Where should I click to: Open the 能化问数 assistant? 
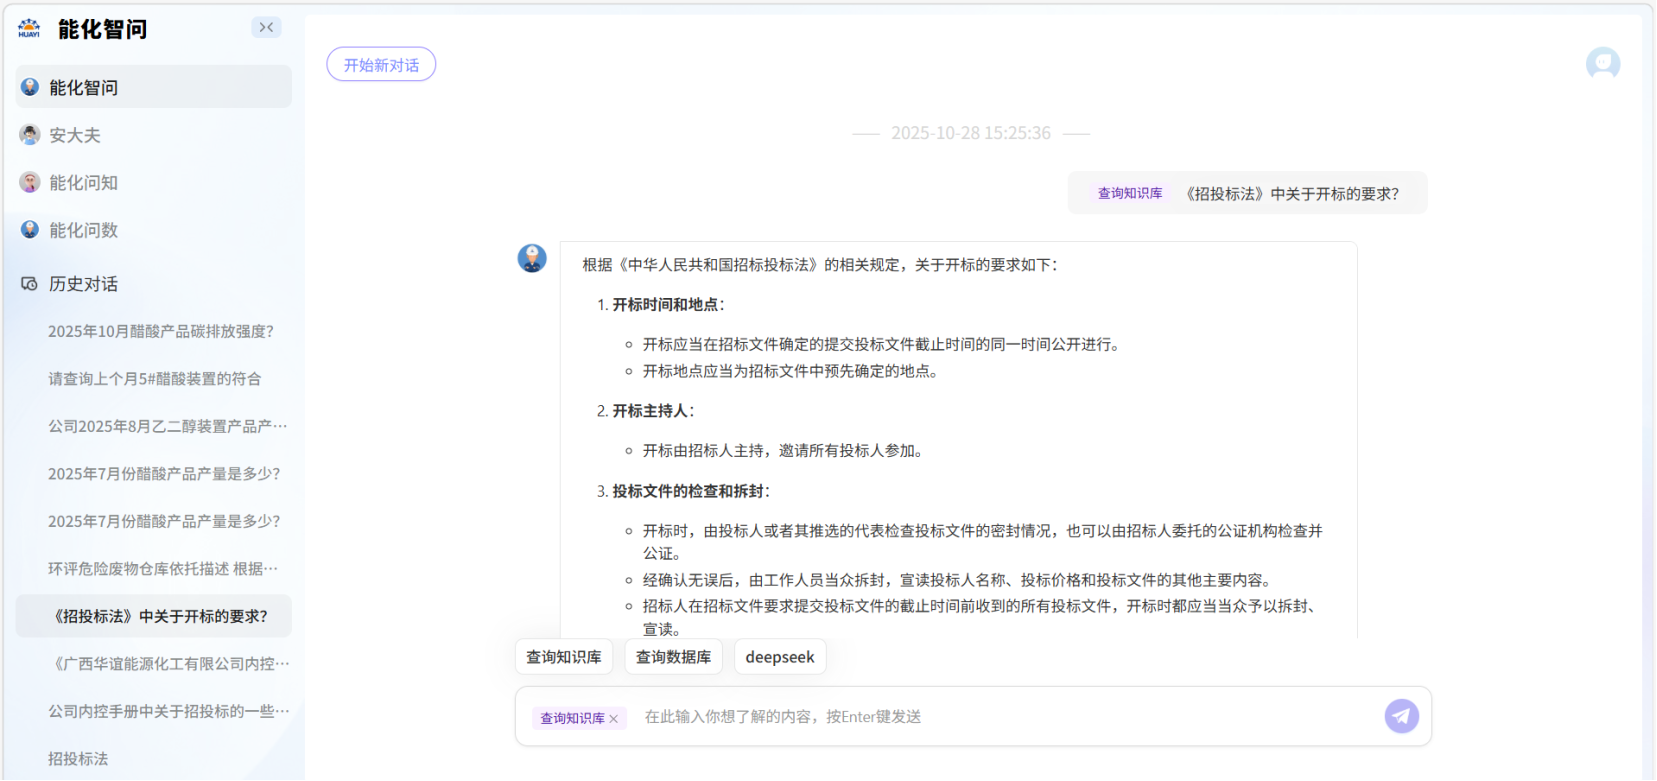[83, 230]
